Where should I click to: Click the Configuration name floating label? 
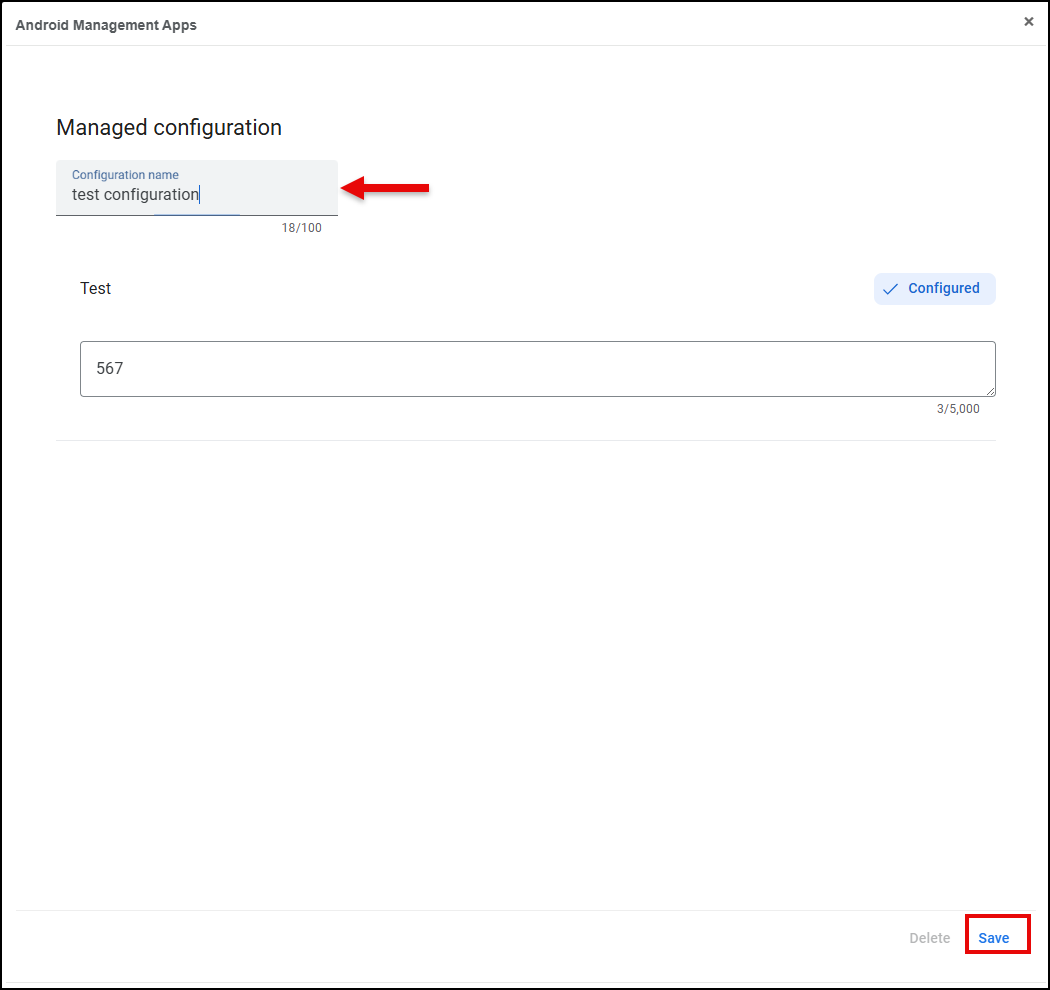pyautogui.click(x=125, y=175)
